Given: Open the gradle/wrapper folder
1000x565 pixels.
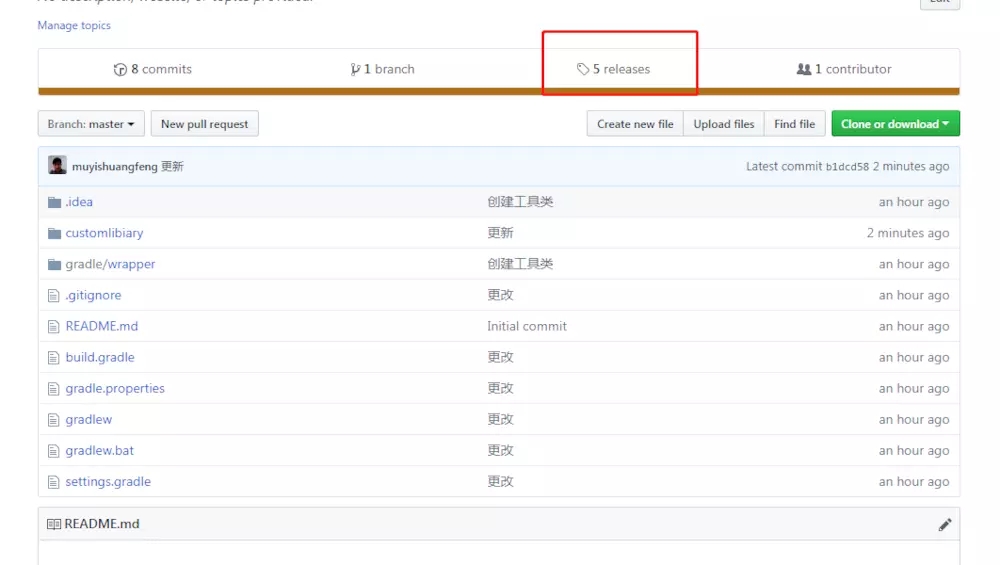Looking at the screenshot, I should pyautogui.click(x=110, y=264).
